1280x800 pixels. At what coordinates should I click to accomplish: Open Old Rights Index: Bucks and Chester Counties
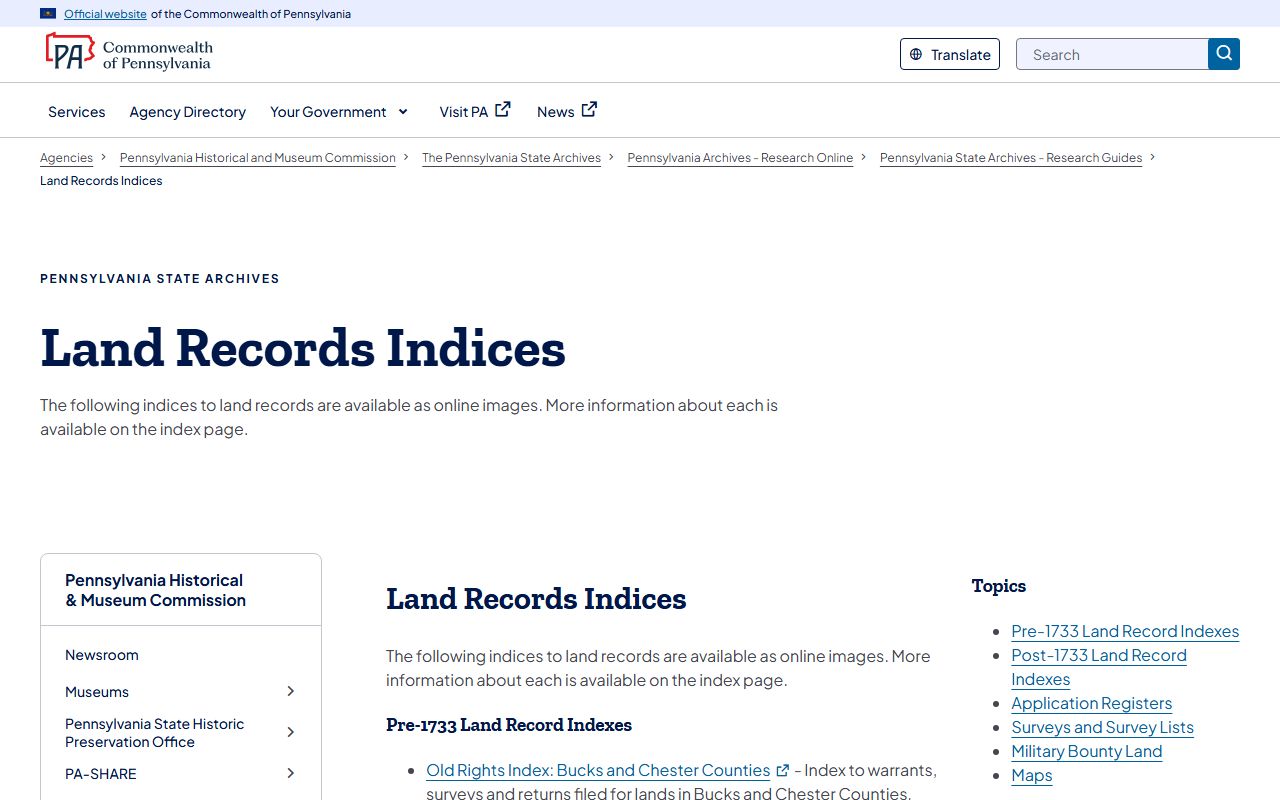(x=598, y=770)
